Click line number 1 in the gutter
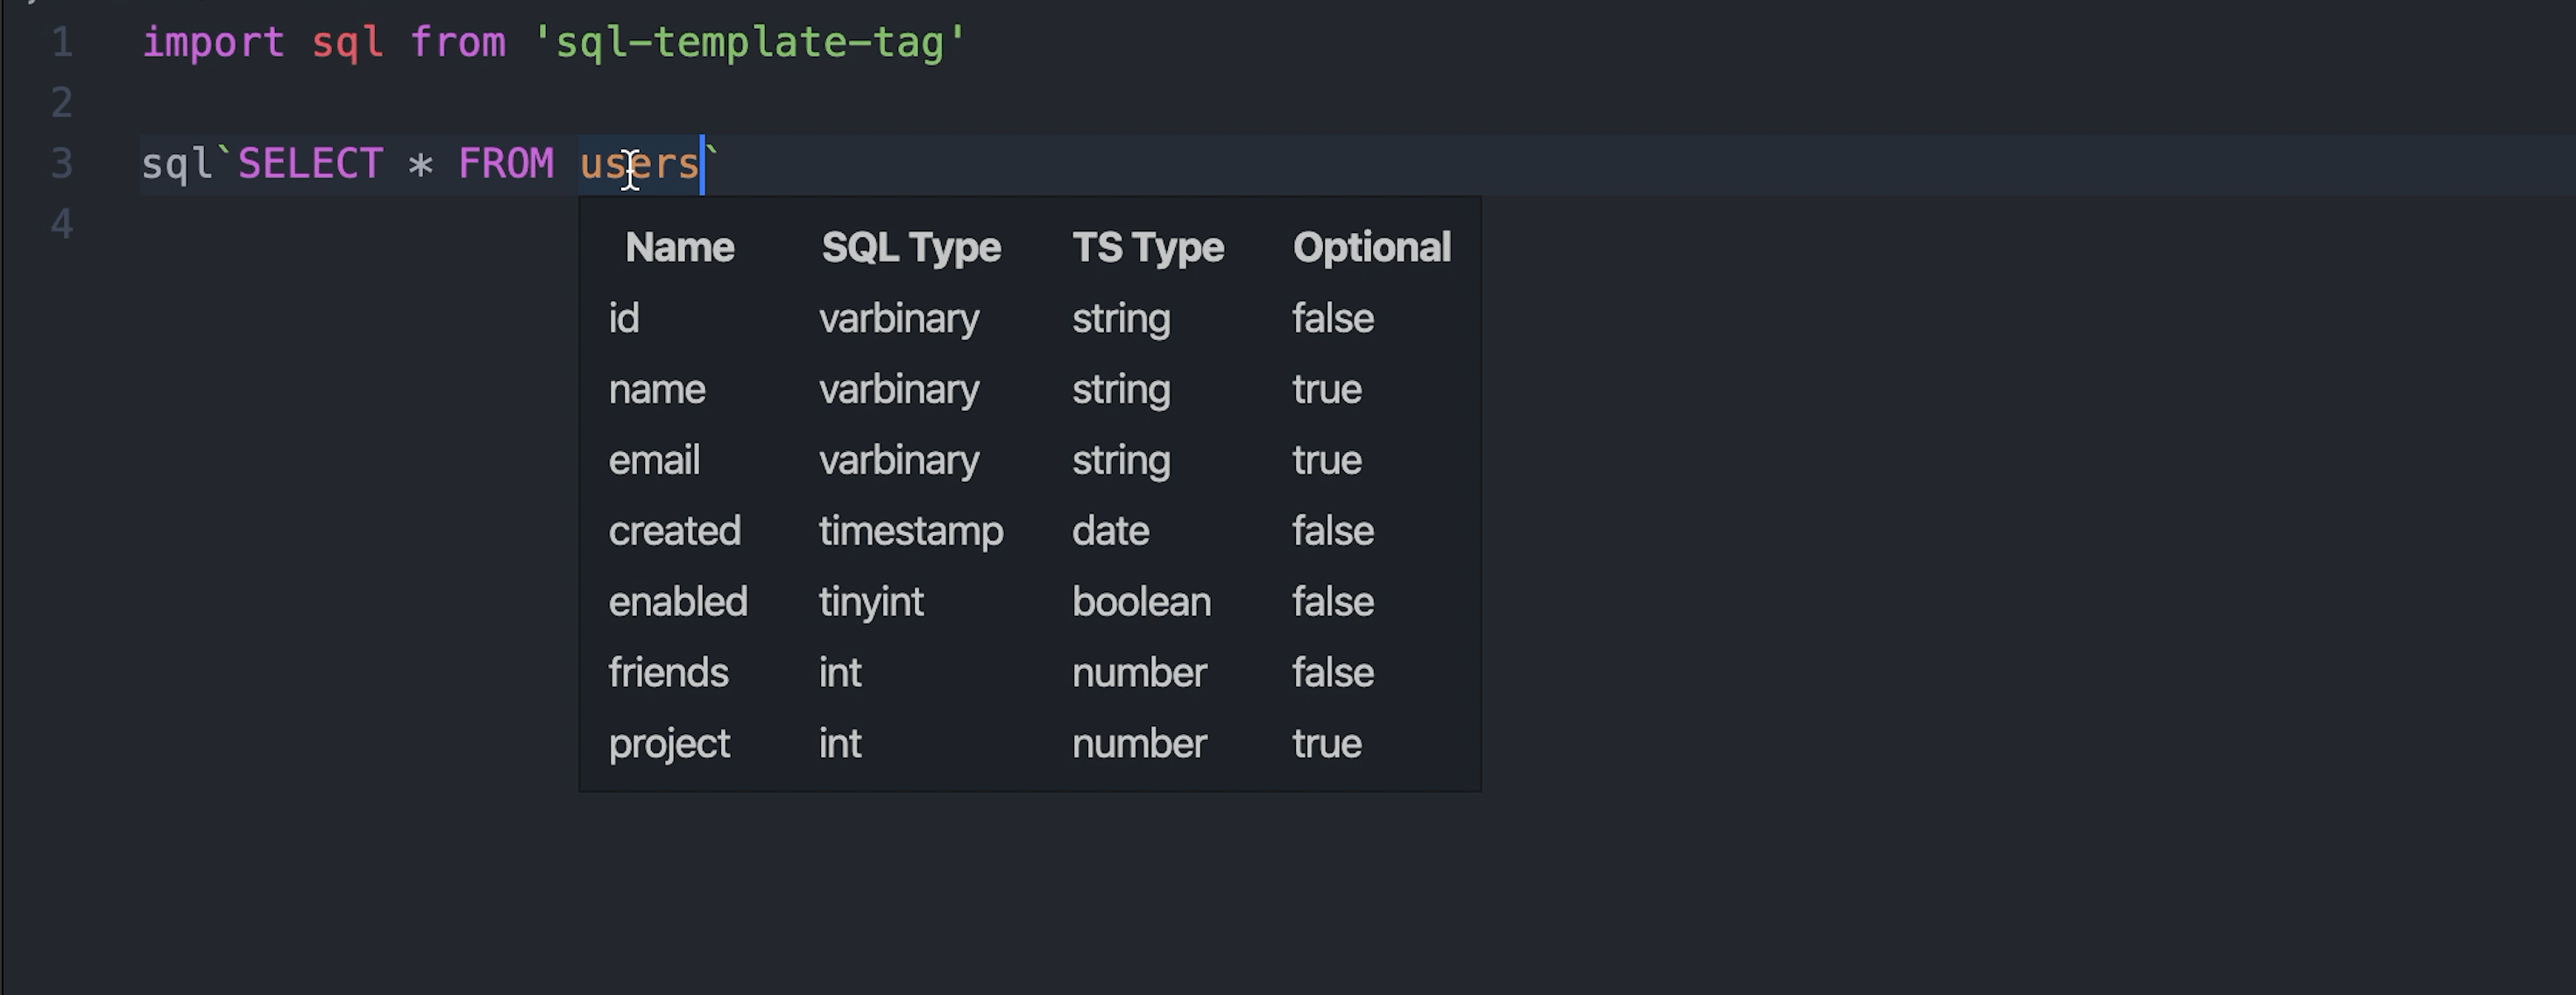 click(62, 42)
